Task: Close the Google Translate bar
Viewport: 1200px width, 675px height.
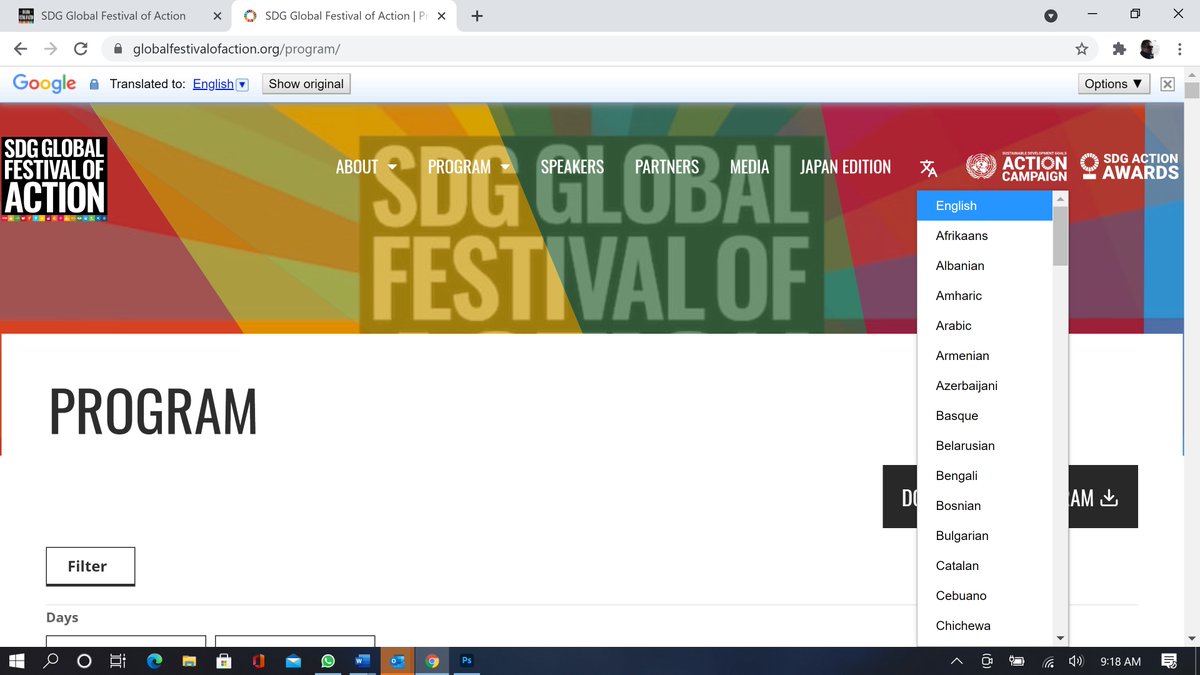Action: click(1167, 84)
